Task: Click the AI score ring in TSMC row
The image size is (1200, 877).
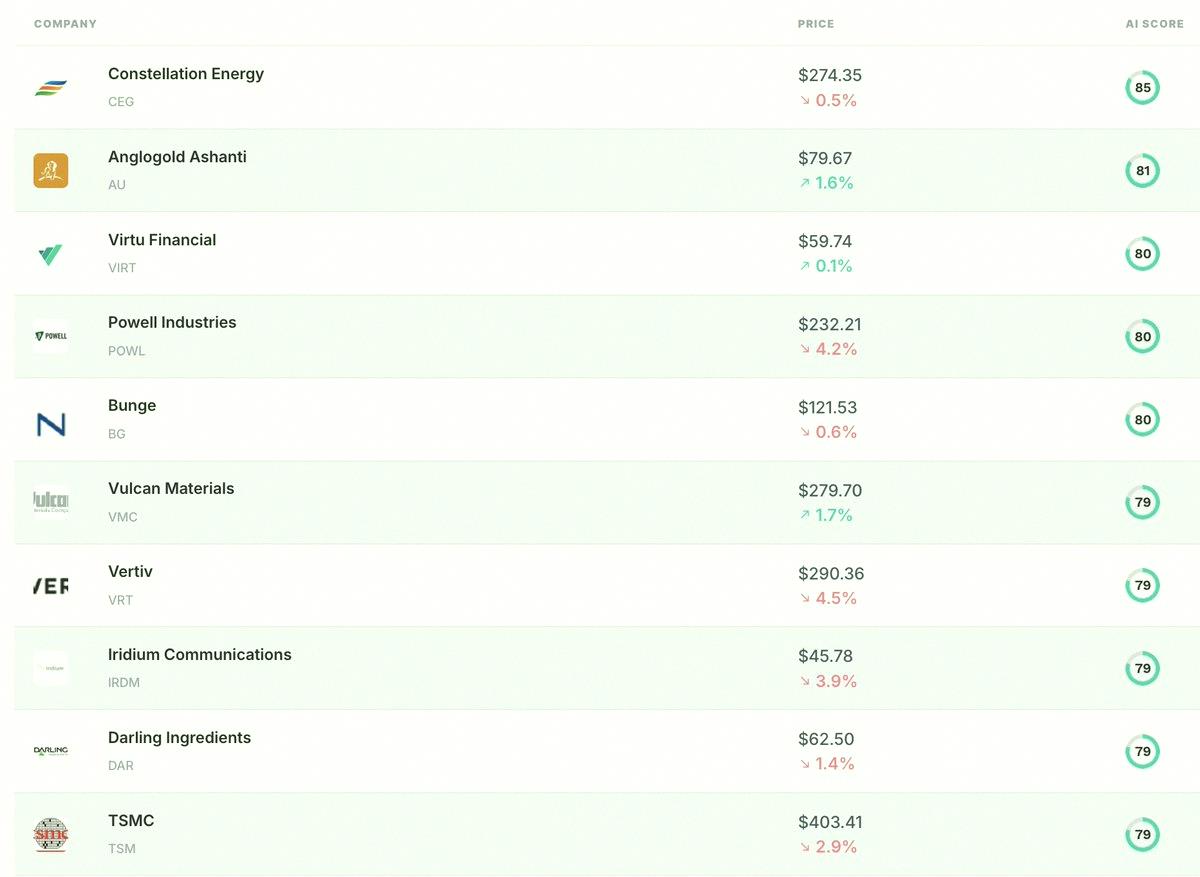Action: point(1143,835)
